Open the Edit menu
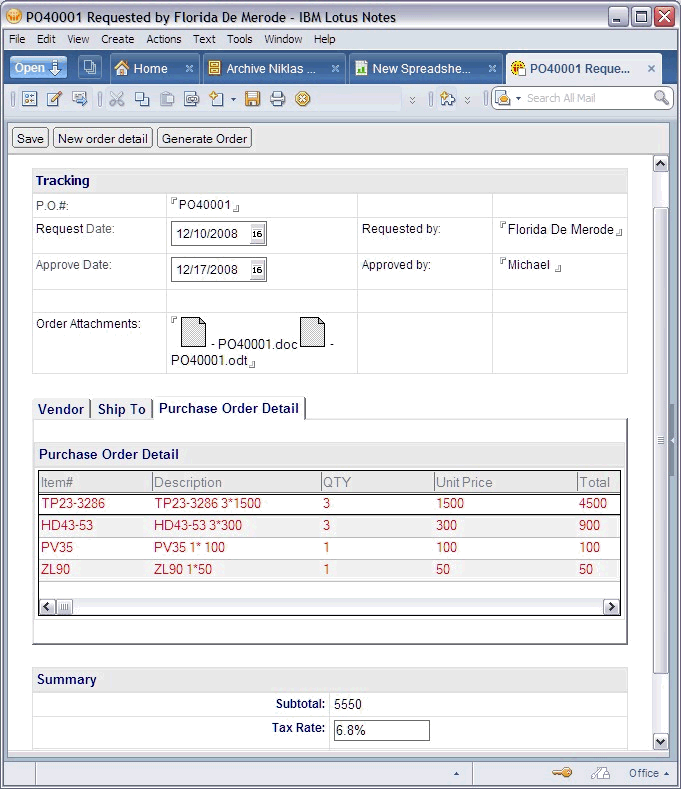Viewport: 681px width, 789px height. click(46, 39)
